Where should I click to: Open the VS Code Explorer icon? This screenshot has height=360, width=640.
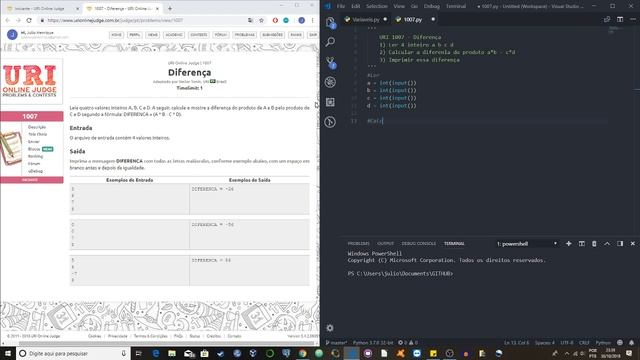click(330, 22)
